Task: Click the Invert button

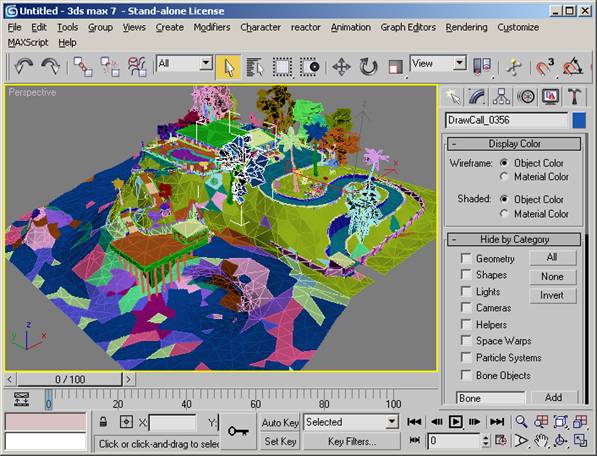Action: pyautogui.click(x=552, y=295)
